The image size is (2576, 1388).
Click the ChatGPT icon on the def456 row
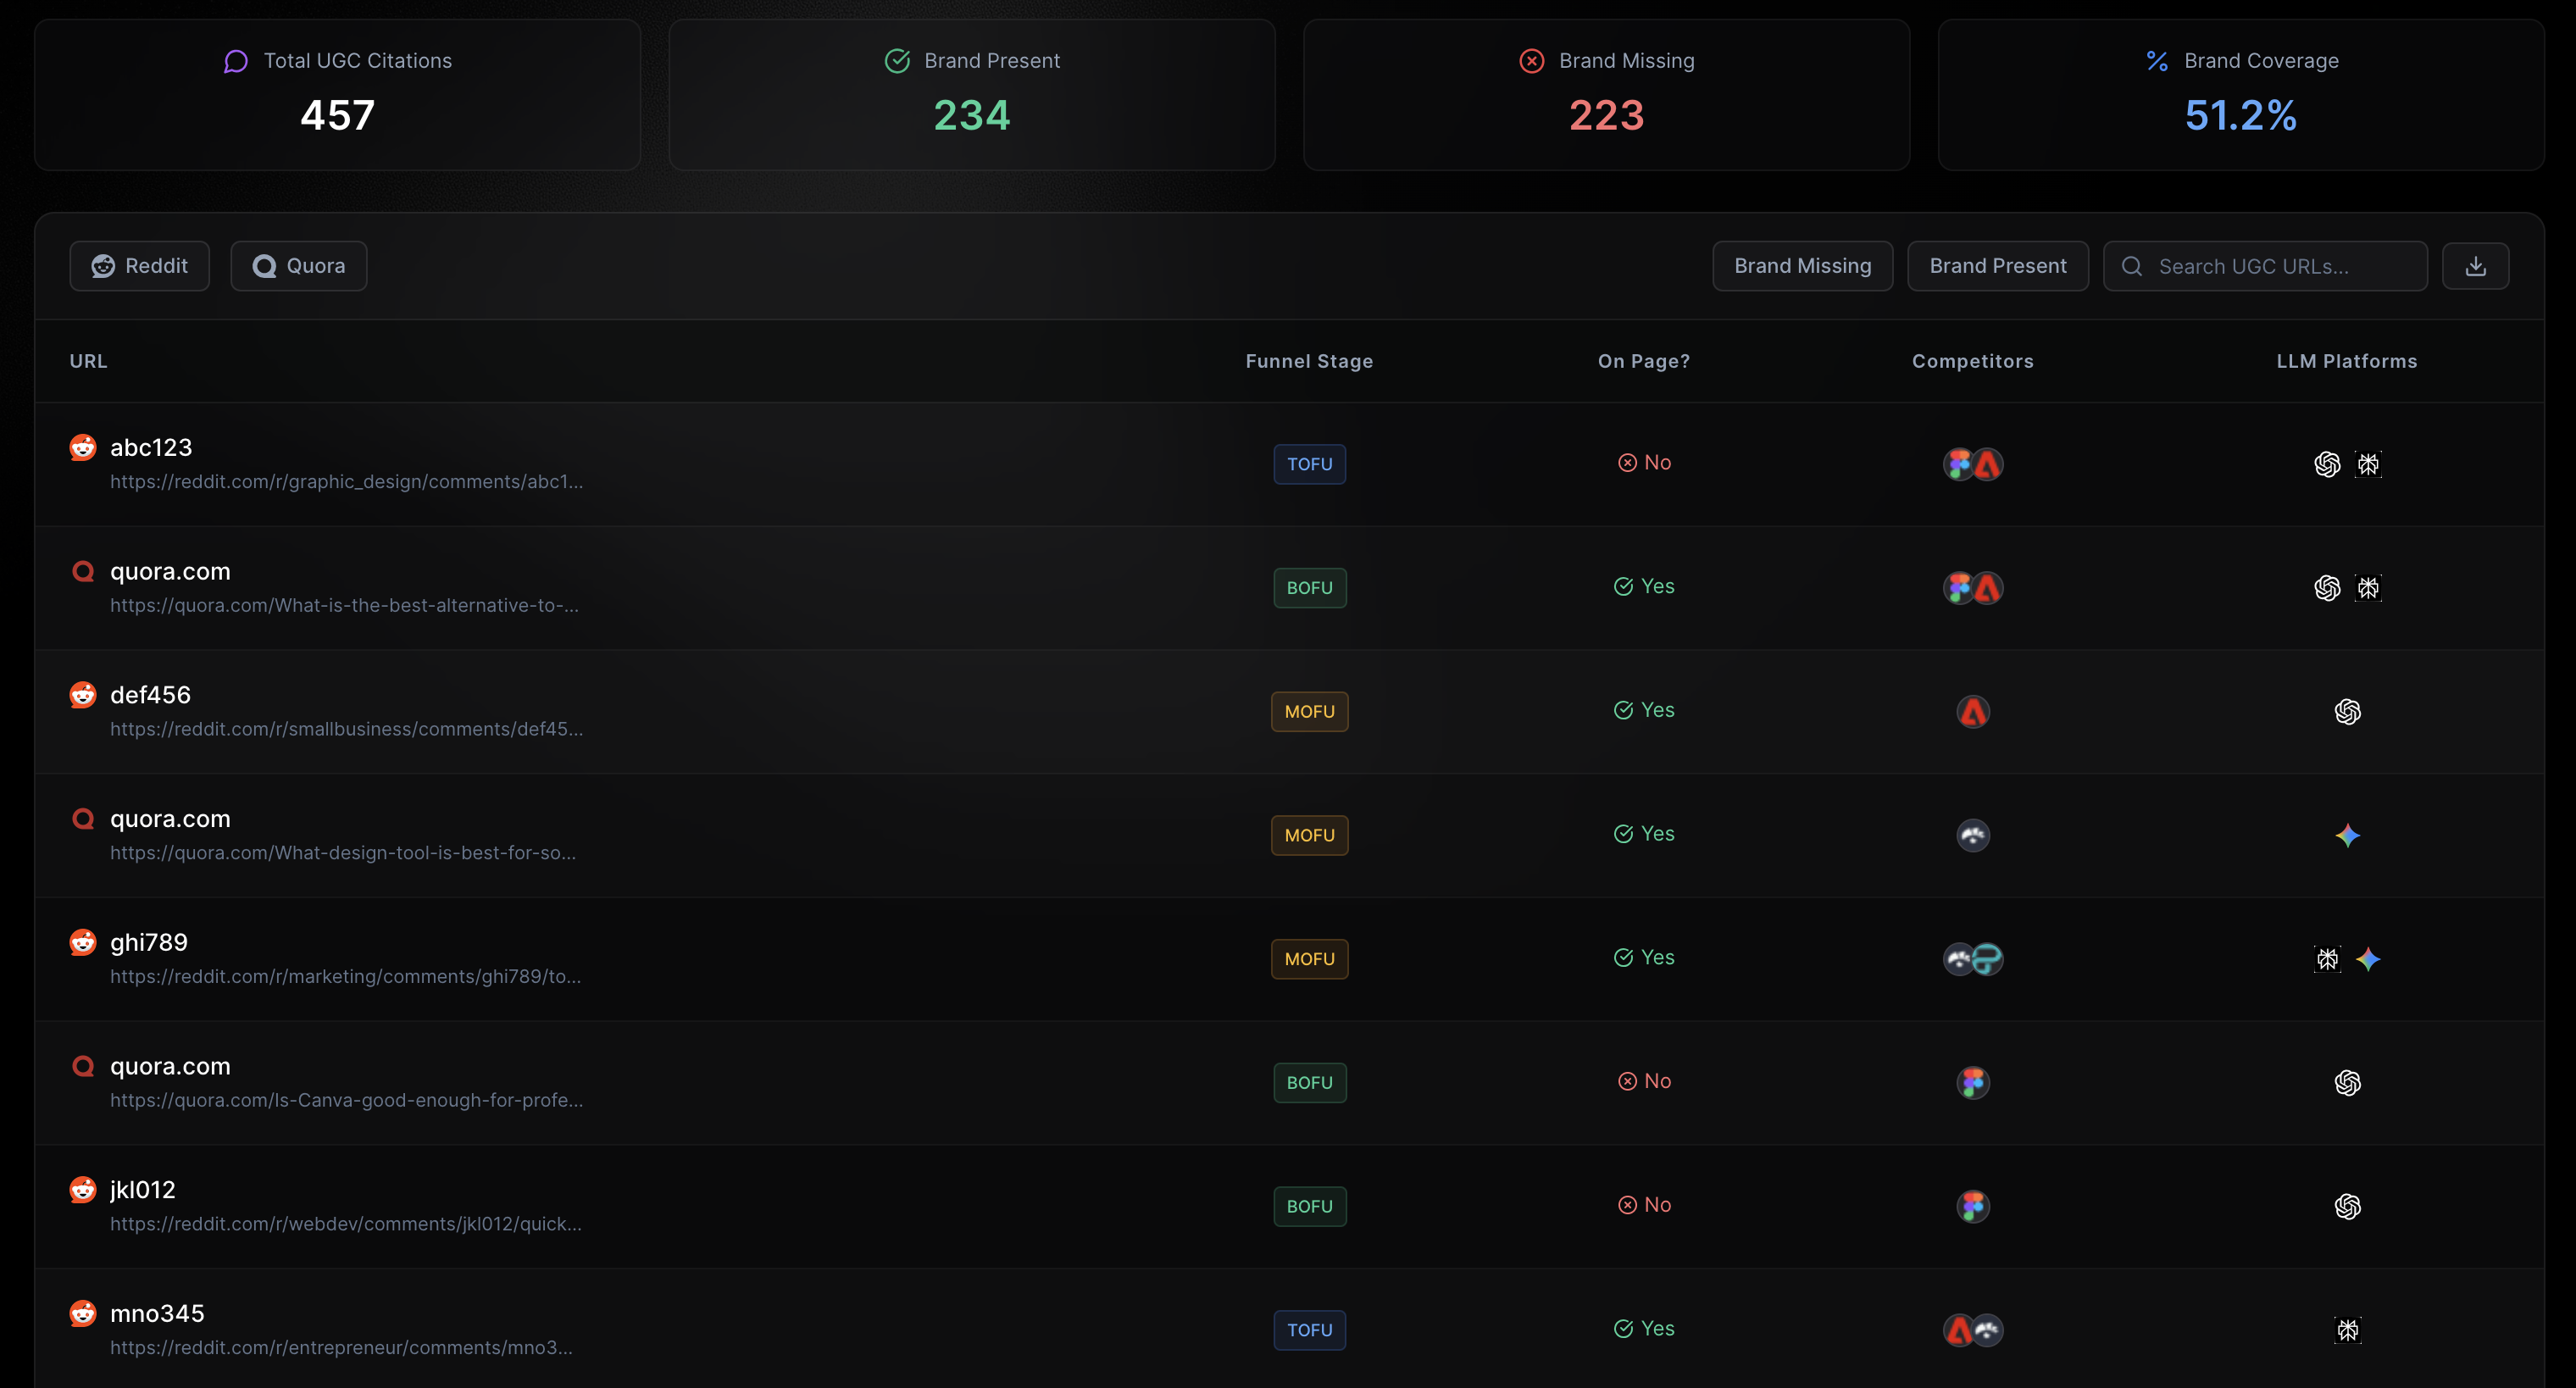(x=2348, y=711)
